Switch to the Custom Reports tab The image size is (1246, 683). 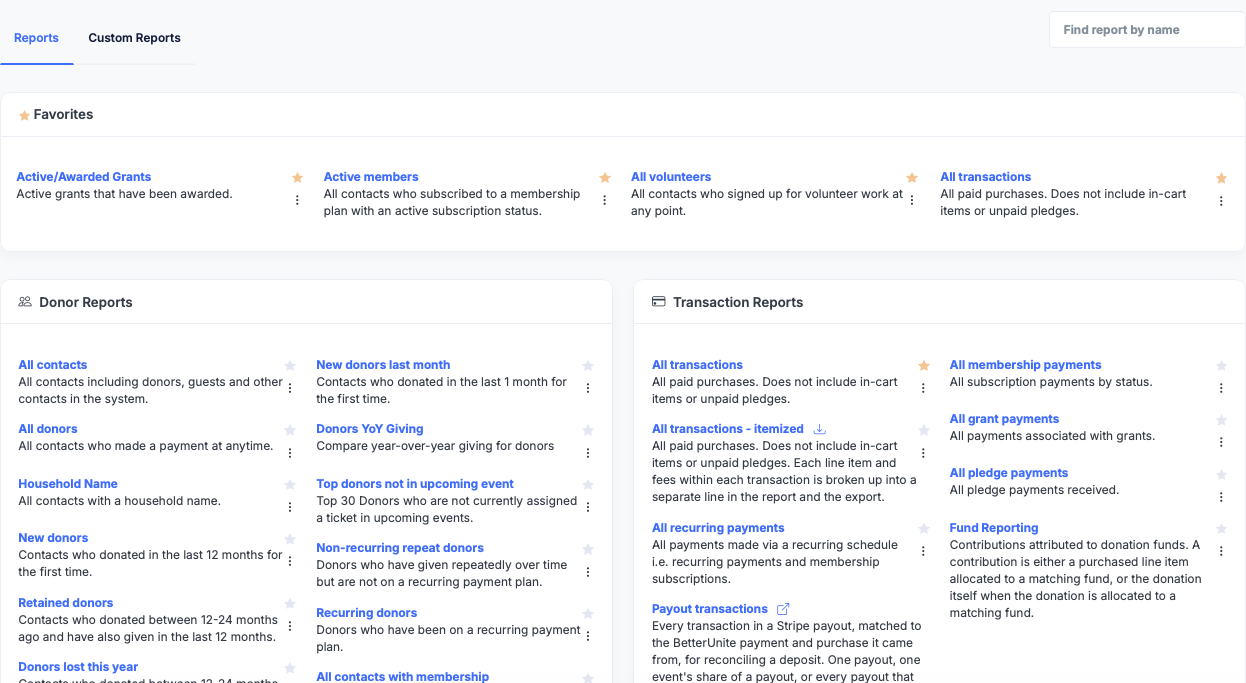click(134, 38)
